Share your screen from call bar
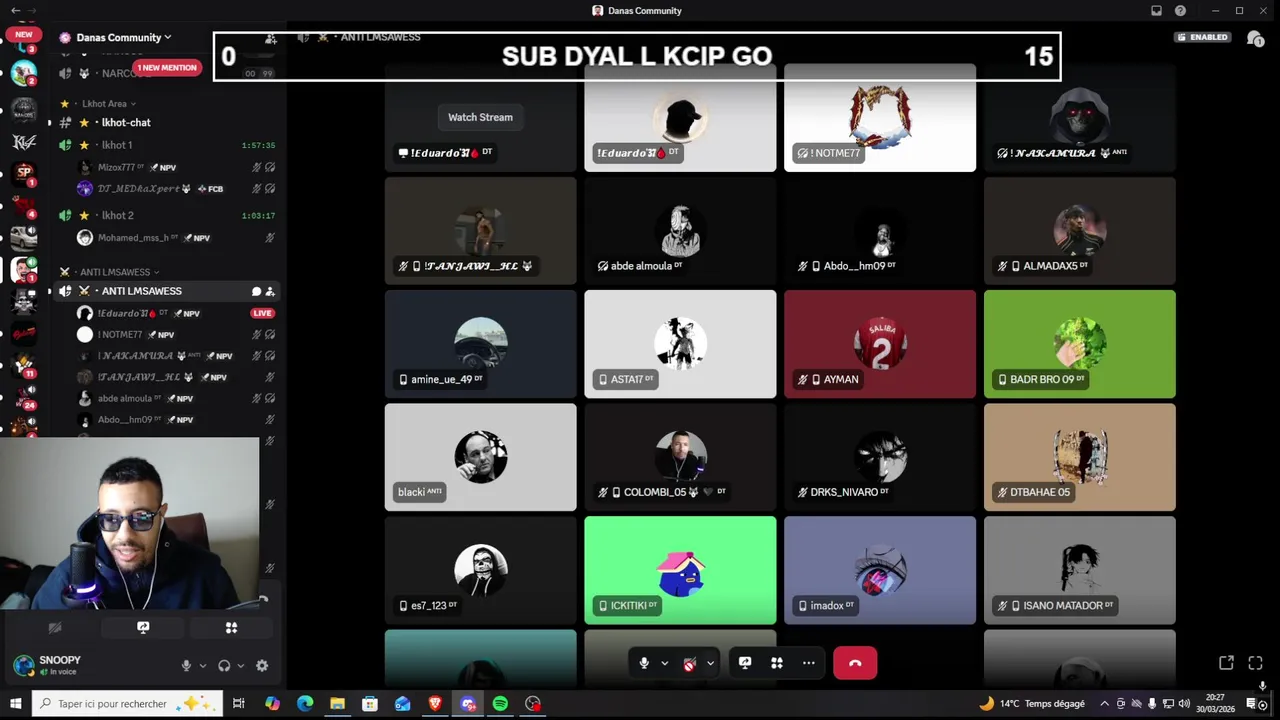The width and height of the screenshot is (1280, 720). [745, 663]
